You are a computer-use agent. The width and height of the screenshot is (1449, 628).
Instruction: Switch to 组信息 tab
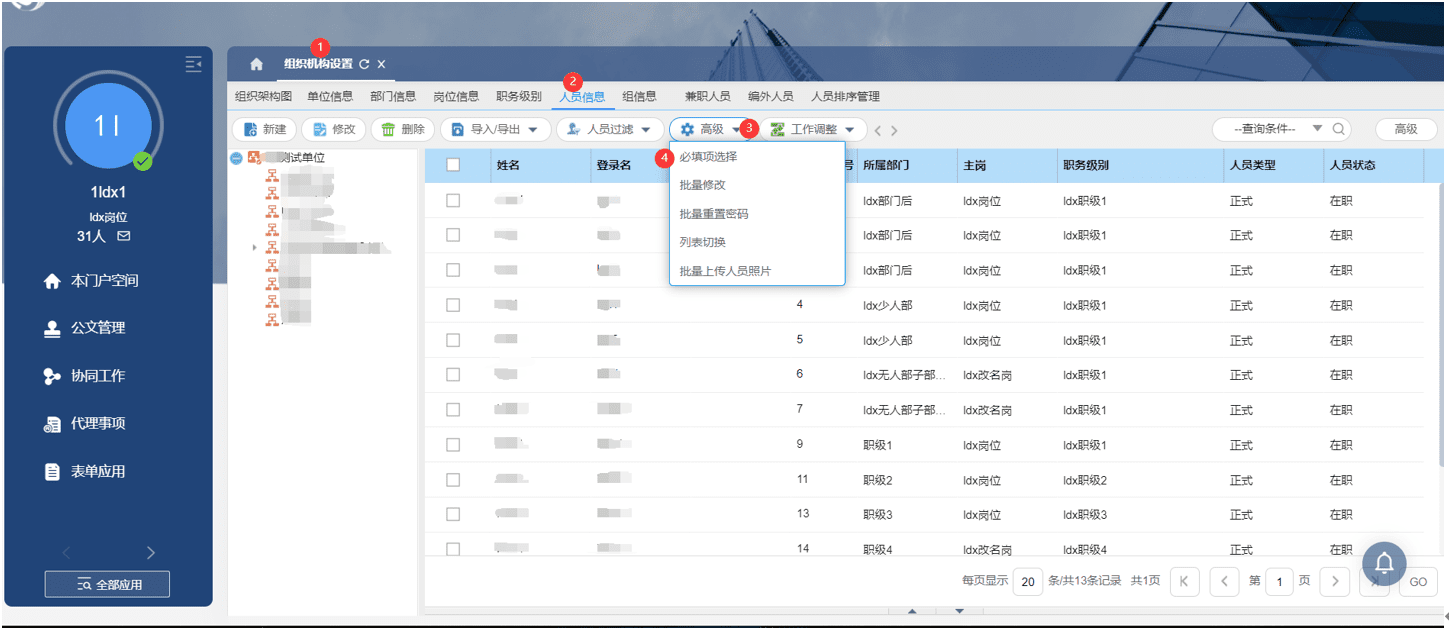(x=639, y=97)
